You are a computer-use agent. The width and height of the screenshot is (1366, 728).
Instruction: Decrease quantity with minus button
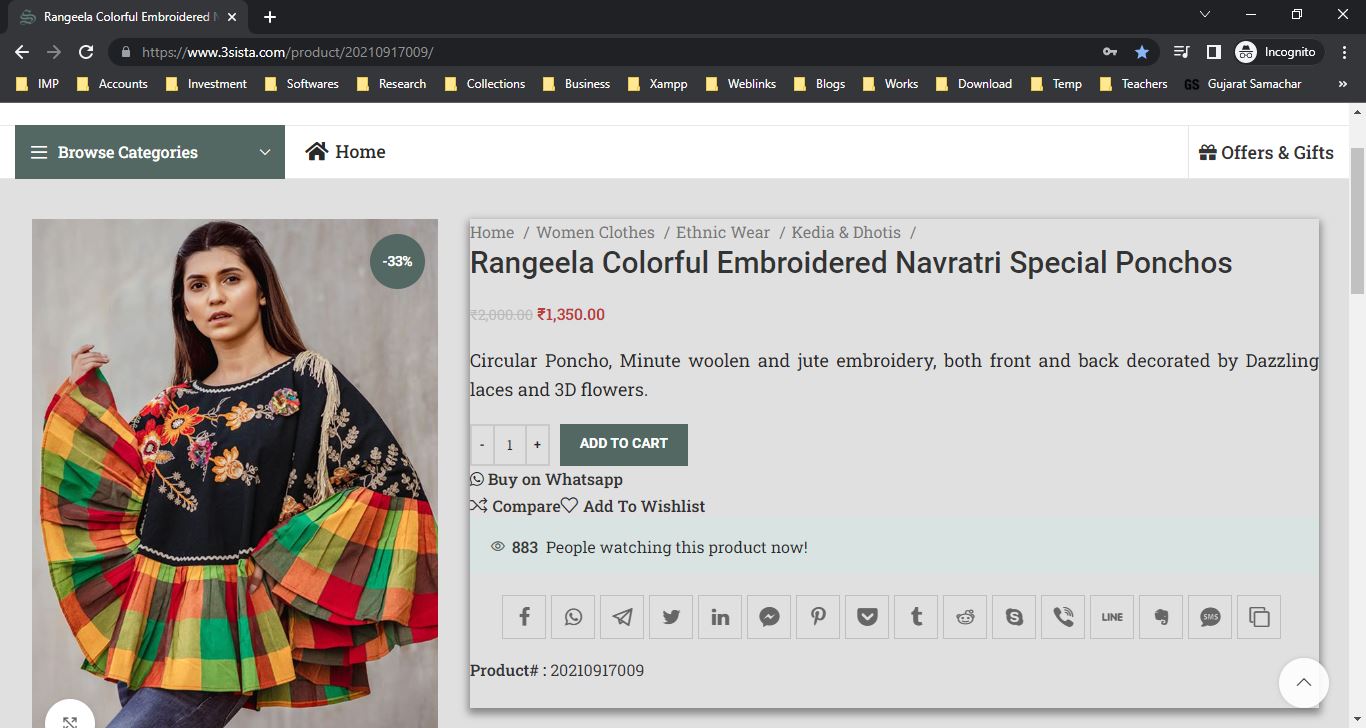(x=482, y=445)
